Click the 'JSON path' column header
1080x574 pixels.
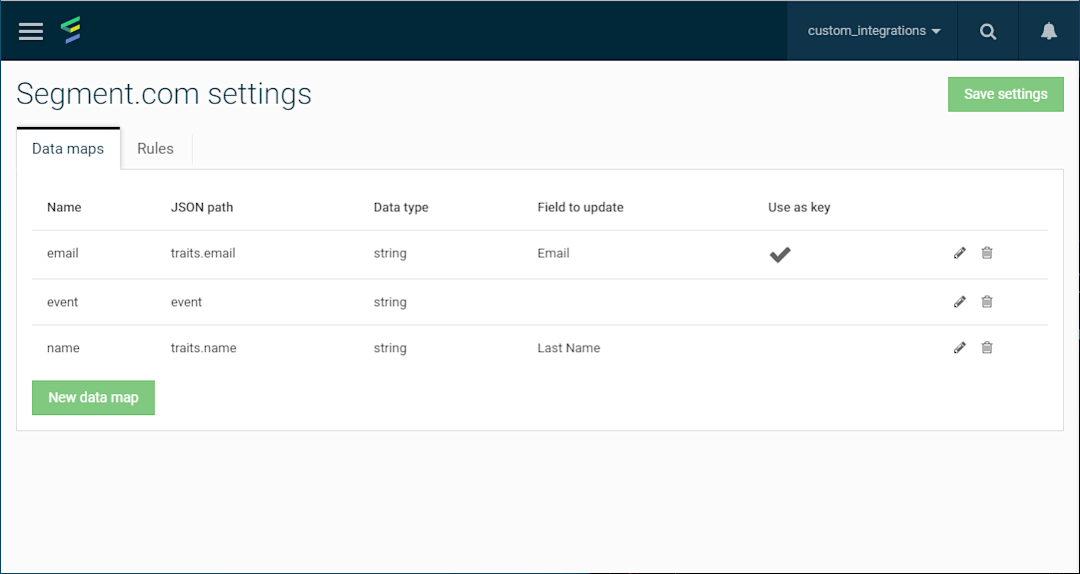(202, 207)
